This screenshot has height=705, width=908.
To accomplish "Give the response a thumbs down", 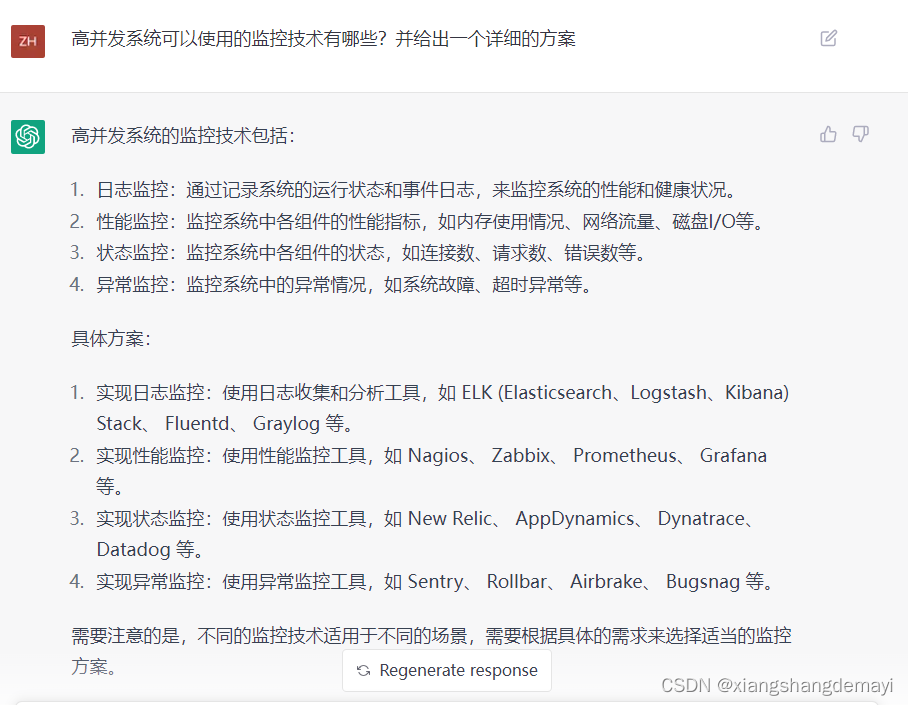I will tap(861, 134).
